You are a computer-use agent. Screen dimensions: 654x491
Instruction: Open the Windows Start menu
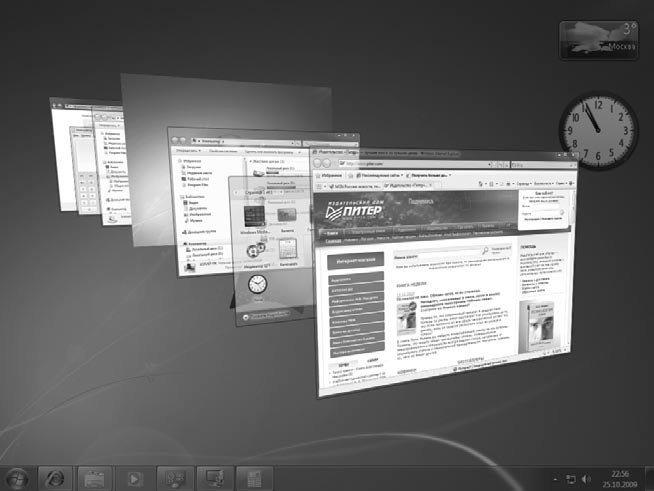click(x=17, y=478)
